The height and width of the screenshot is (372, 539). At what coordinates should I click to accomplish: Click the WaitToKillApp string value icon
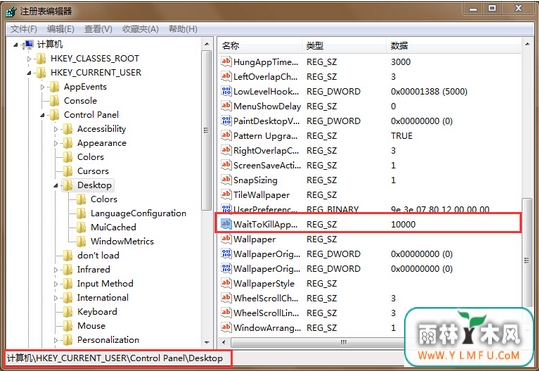(226, 224)
